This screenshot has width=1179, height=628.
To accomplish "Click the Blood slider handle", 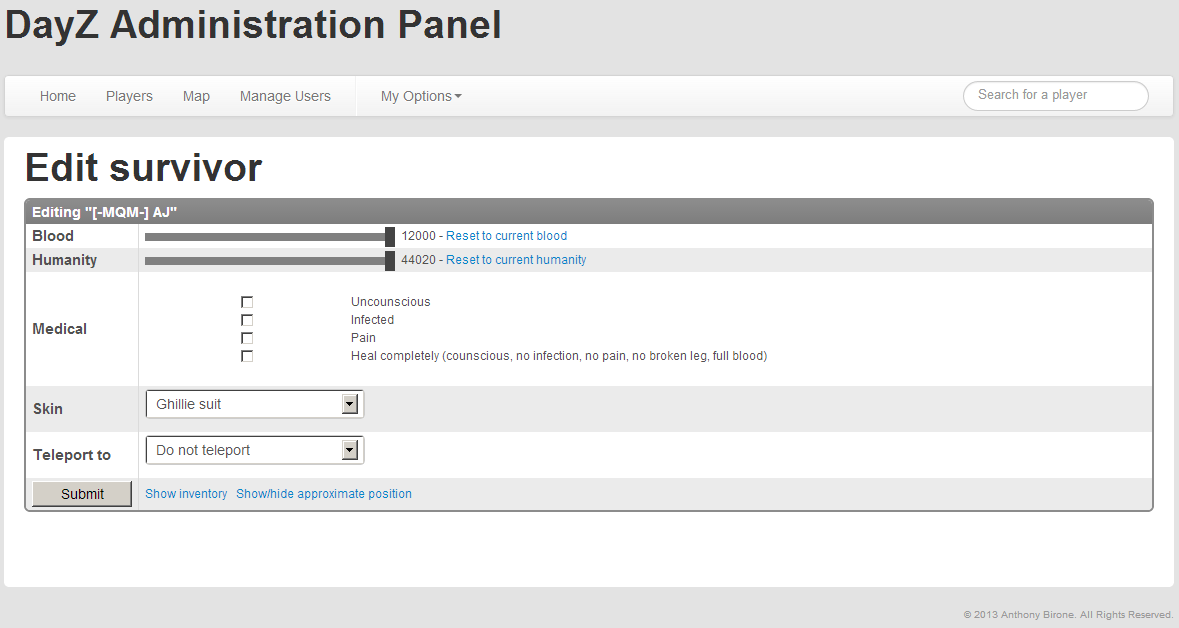I will click(x=389, y=237).
